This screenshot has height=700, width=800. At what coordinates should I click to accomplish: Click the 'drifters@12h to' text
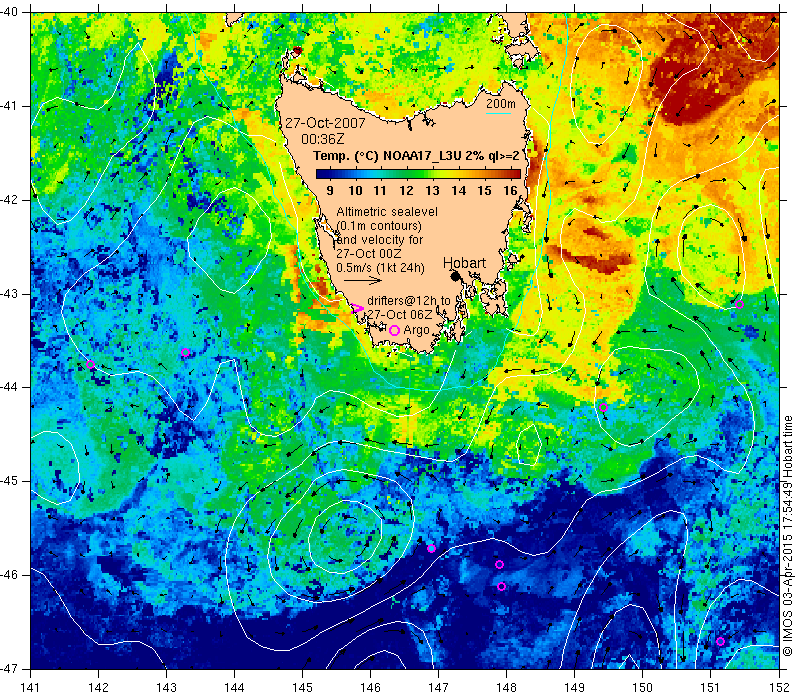409,301
